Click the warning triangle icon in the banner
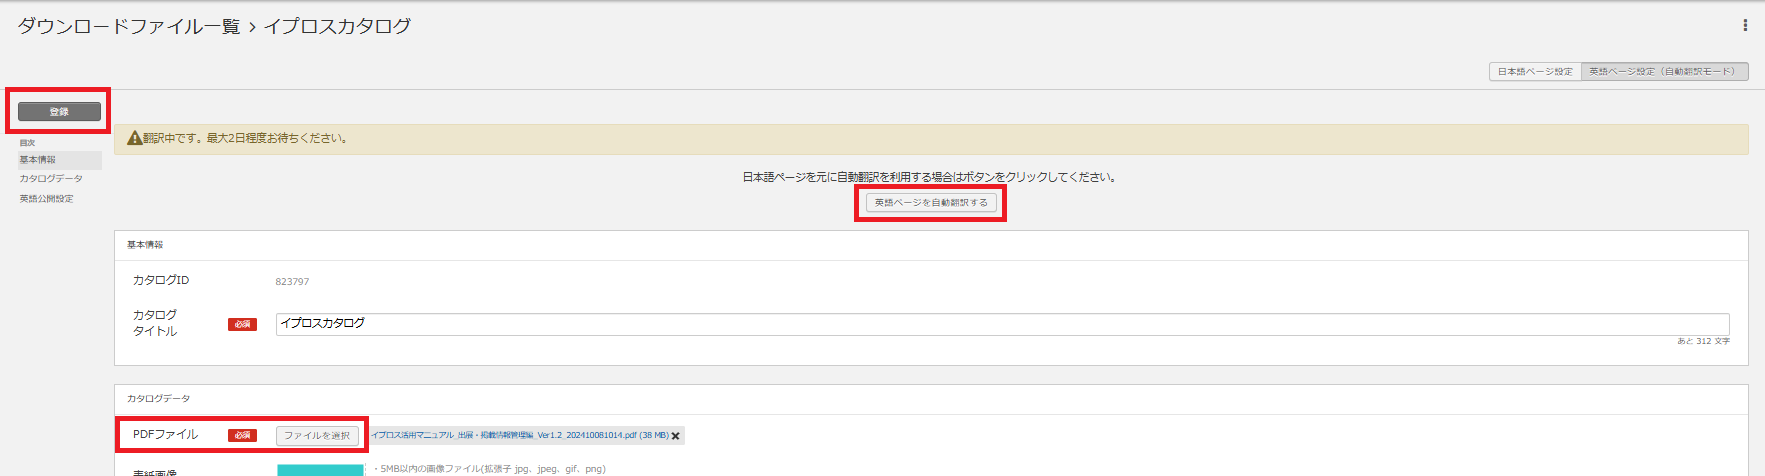Image resolution: width=1765 pixels, height=476 pixels. tap(134, 138)
